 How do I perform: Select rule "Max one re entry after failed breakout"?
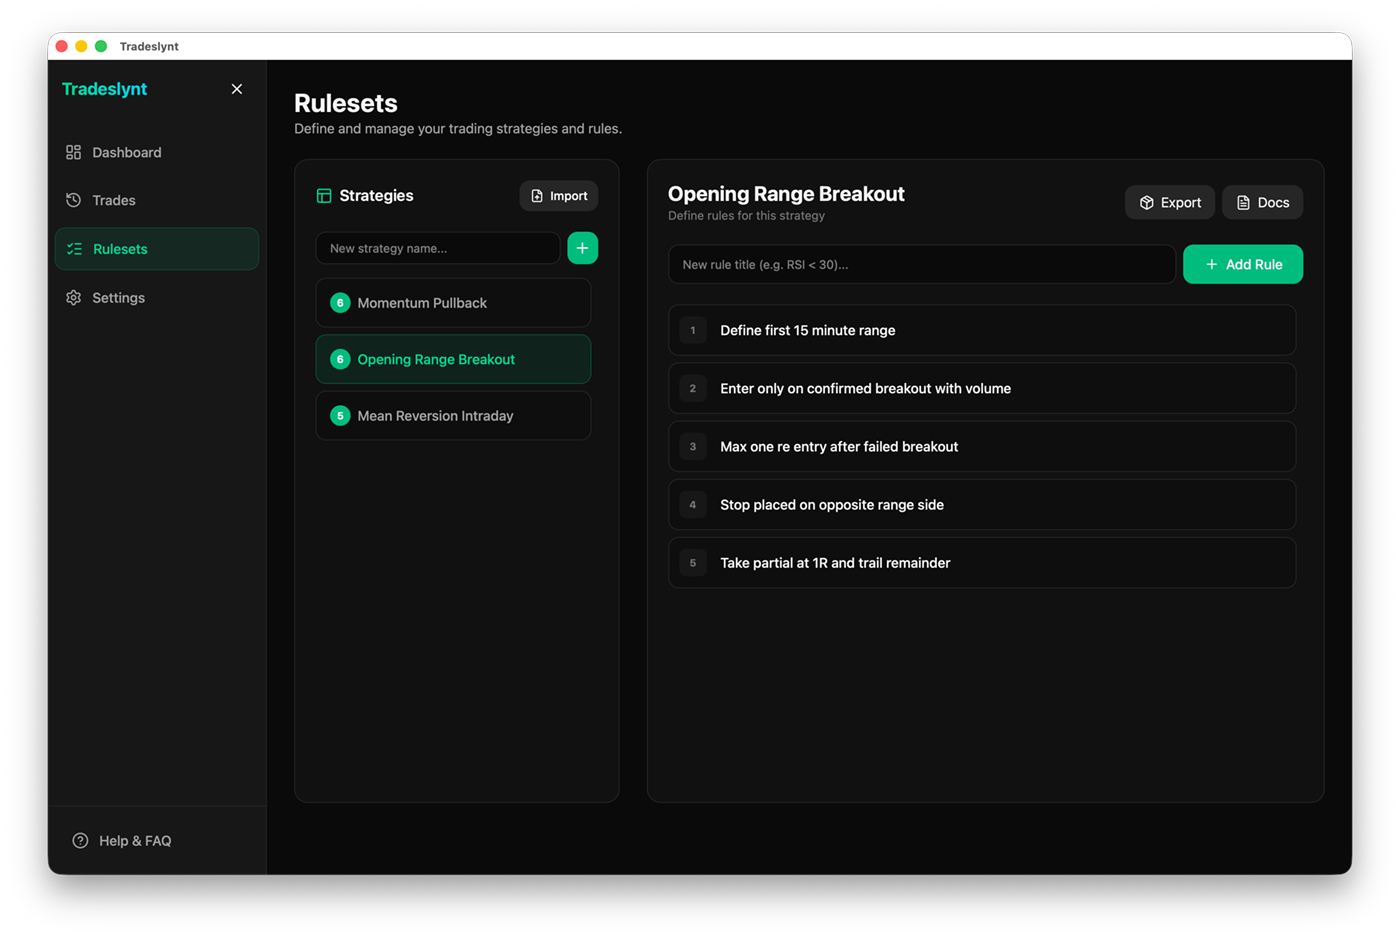coord(982,447)
